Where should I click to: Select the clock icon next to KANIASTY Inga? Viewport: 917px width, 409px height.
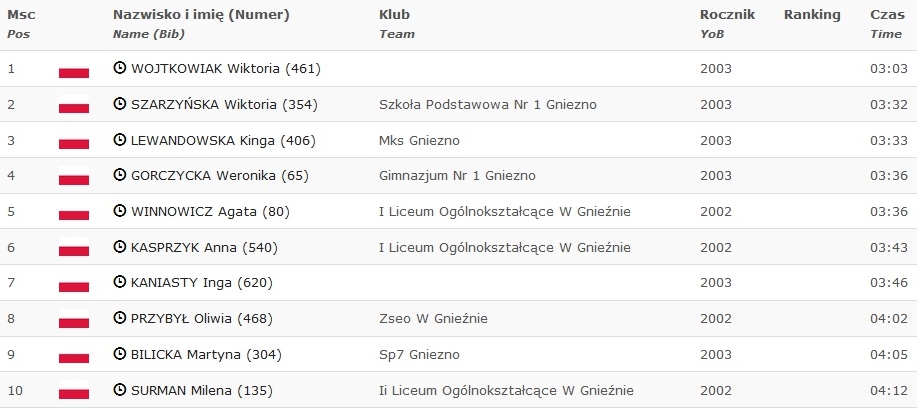coord(119,283)
